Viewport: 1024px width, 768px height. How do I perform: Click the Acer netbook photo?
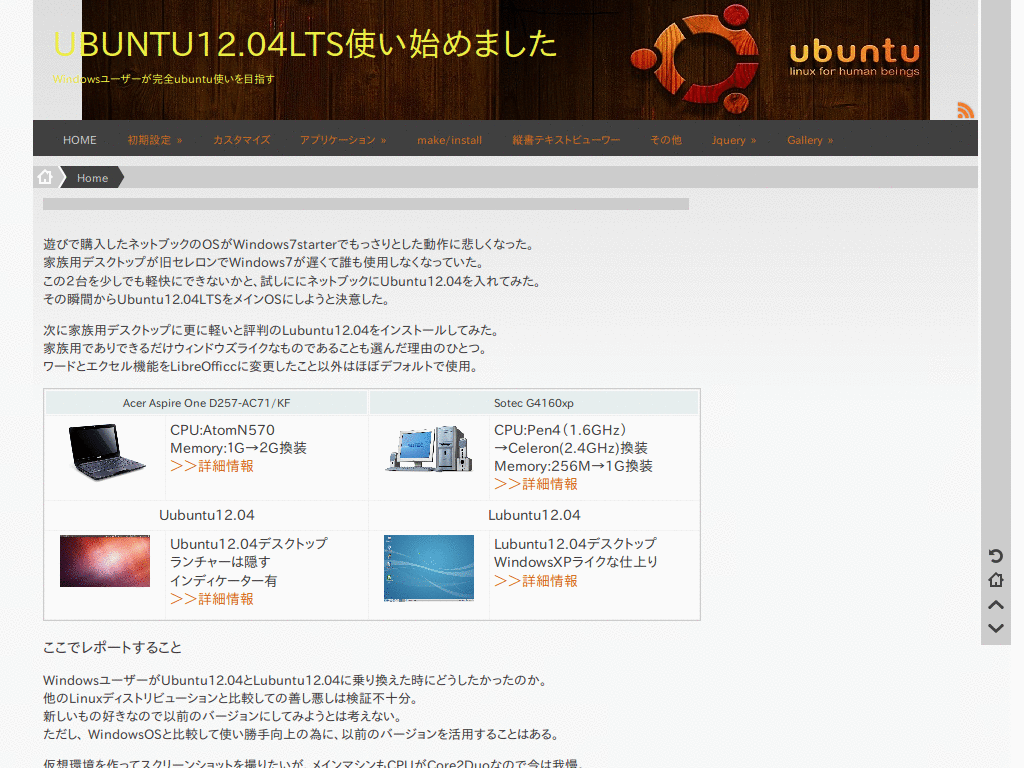pos(106,451)
